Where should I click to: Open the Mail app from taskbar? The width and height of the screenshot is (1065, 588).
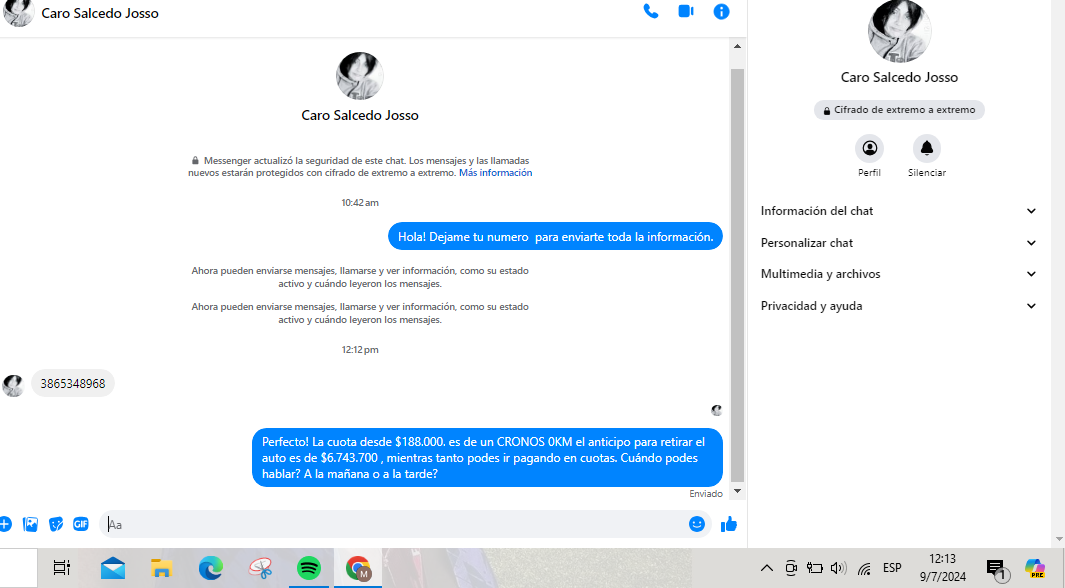(113, 568)
